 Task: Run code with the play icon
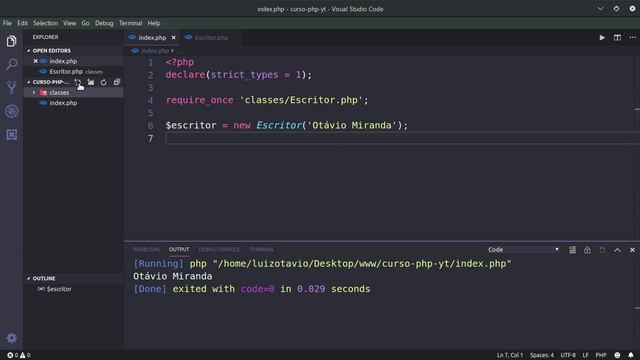coord(602,38)
